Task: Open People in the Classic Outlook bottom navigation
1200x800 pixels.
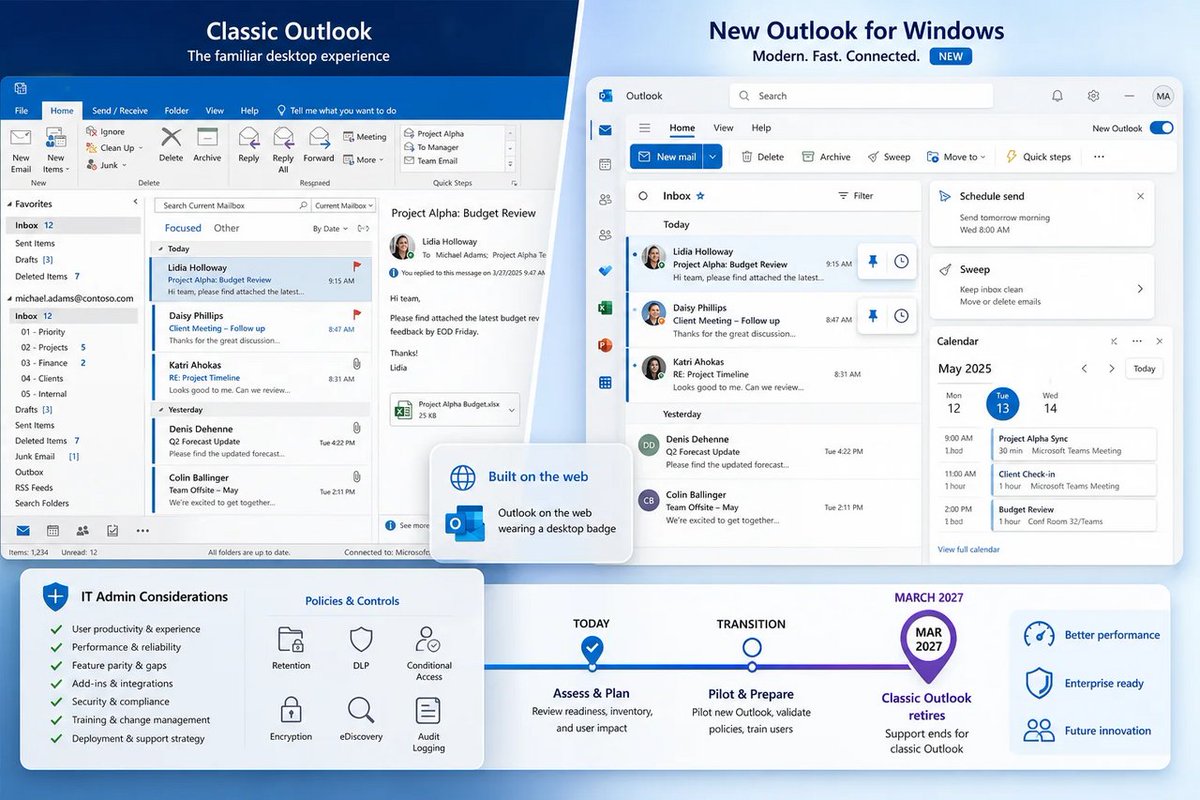Action: [82, 530]
